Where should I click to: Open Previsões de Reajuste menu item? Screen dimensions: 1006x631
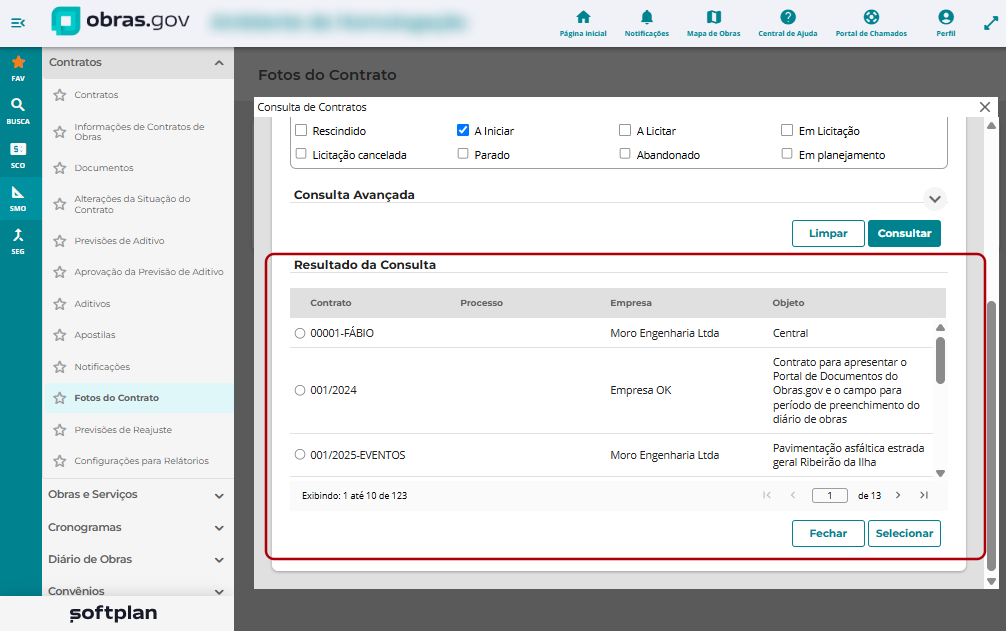point(123,430)
